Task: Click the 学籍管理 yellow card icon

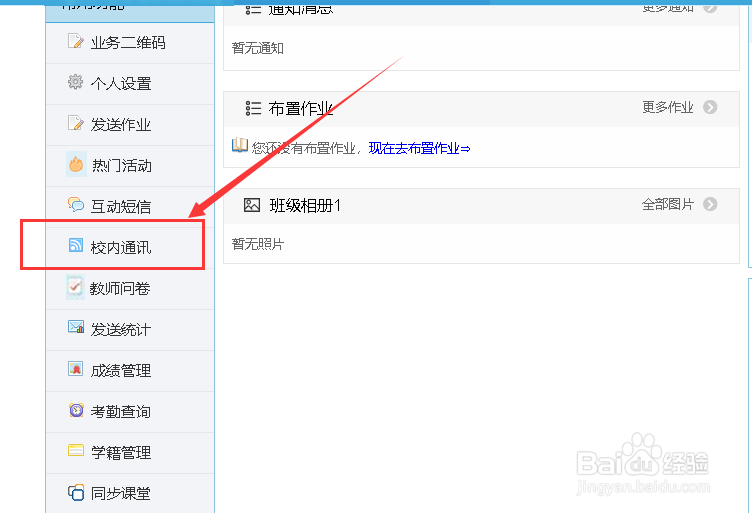Action: click(76, 451)
